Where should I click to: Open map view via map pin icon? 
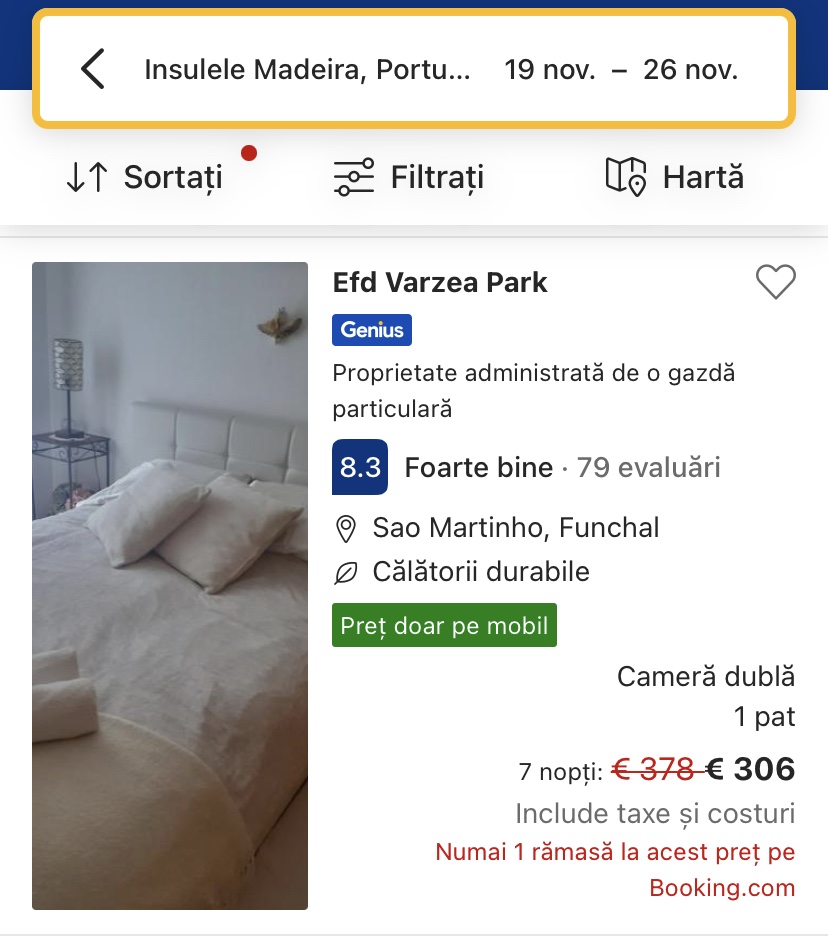(x=626, y=177)
